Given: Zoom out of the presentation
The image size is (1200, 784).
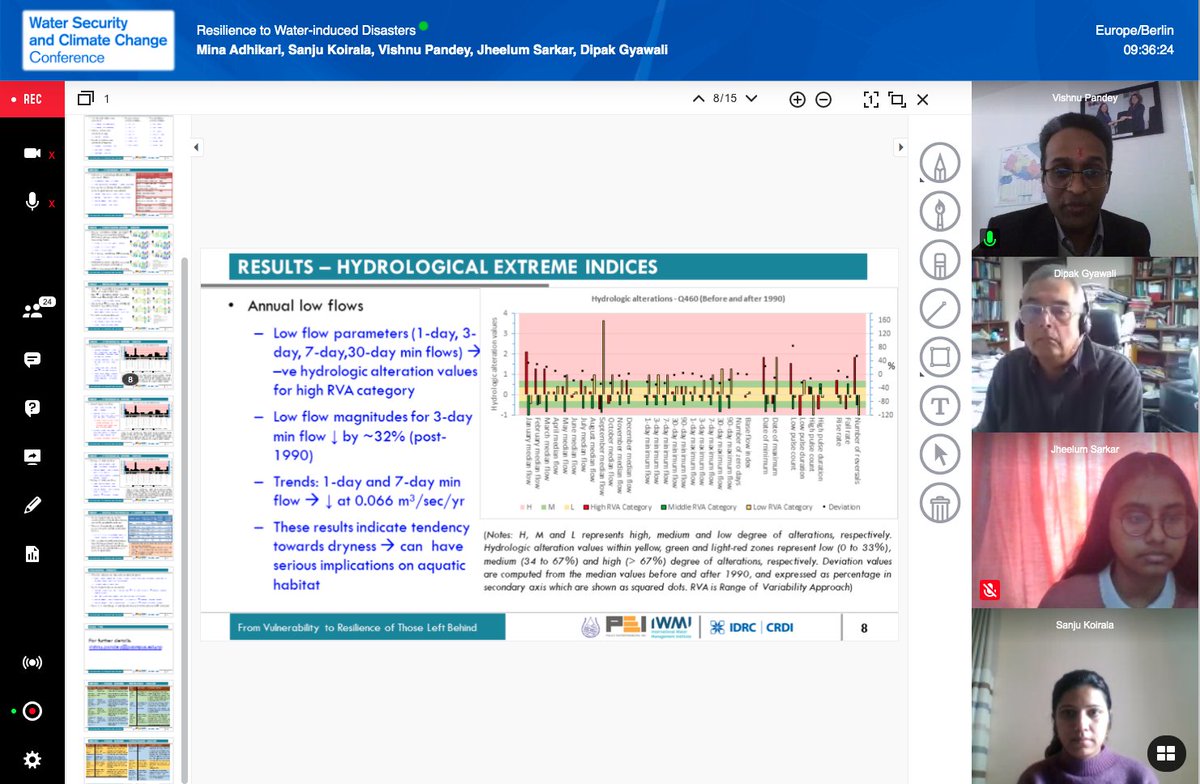Looking at the screenshot, I should tap(823, 99).
